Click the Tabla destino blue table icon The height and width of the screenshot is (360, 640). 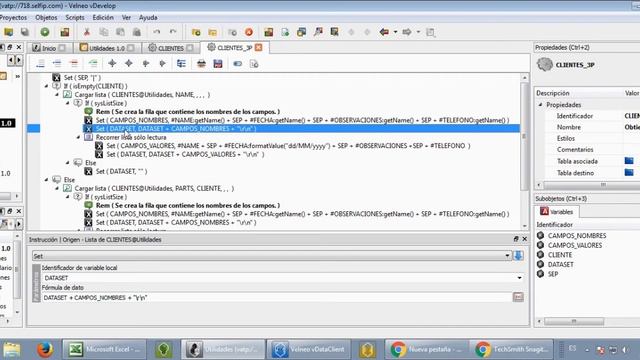click(x=629, y=172)
